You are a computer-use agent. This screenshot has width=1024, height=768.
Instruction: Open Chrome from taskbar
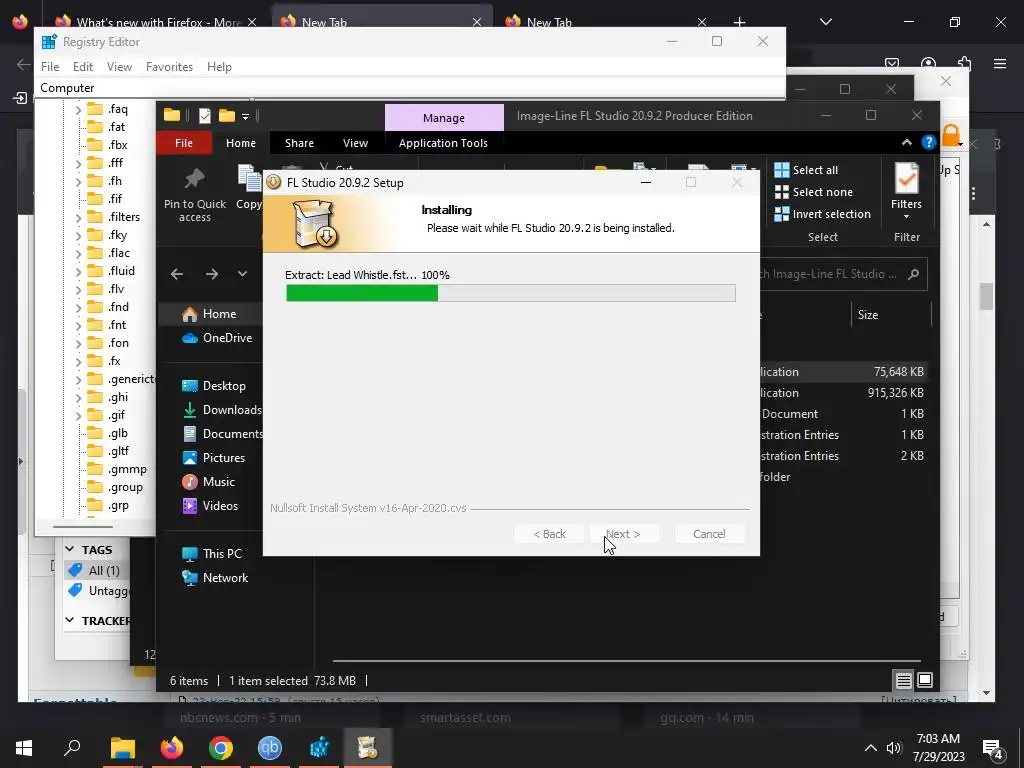tap(221, 748)
